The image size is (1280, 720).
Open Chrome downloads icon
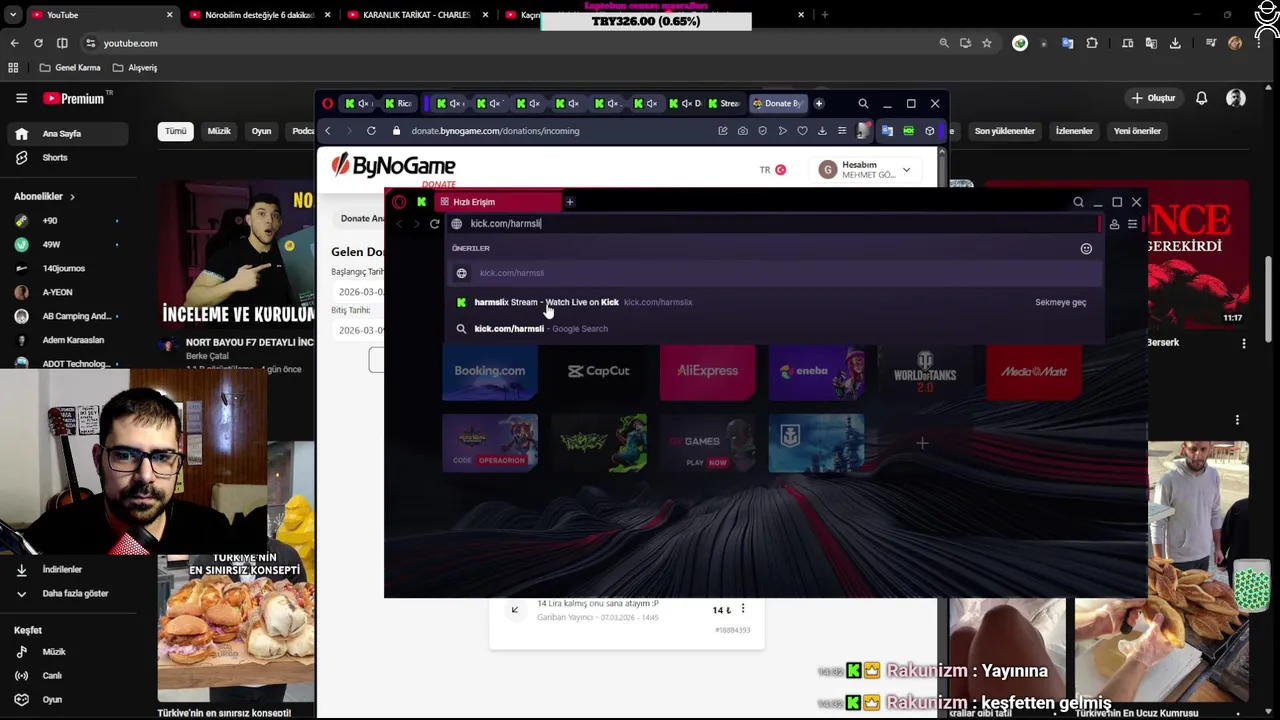tap(1175, 43)
